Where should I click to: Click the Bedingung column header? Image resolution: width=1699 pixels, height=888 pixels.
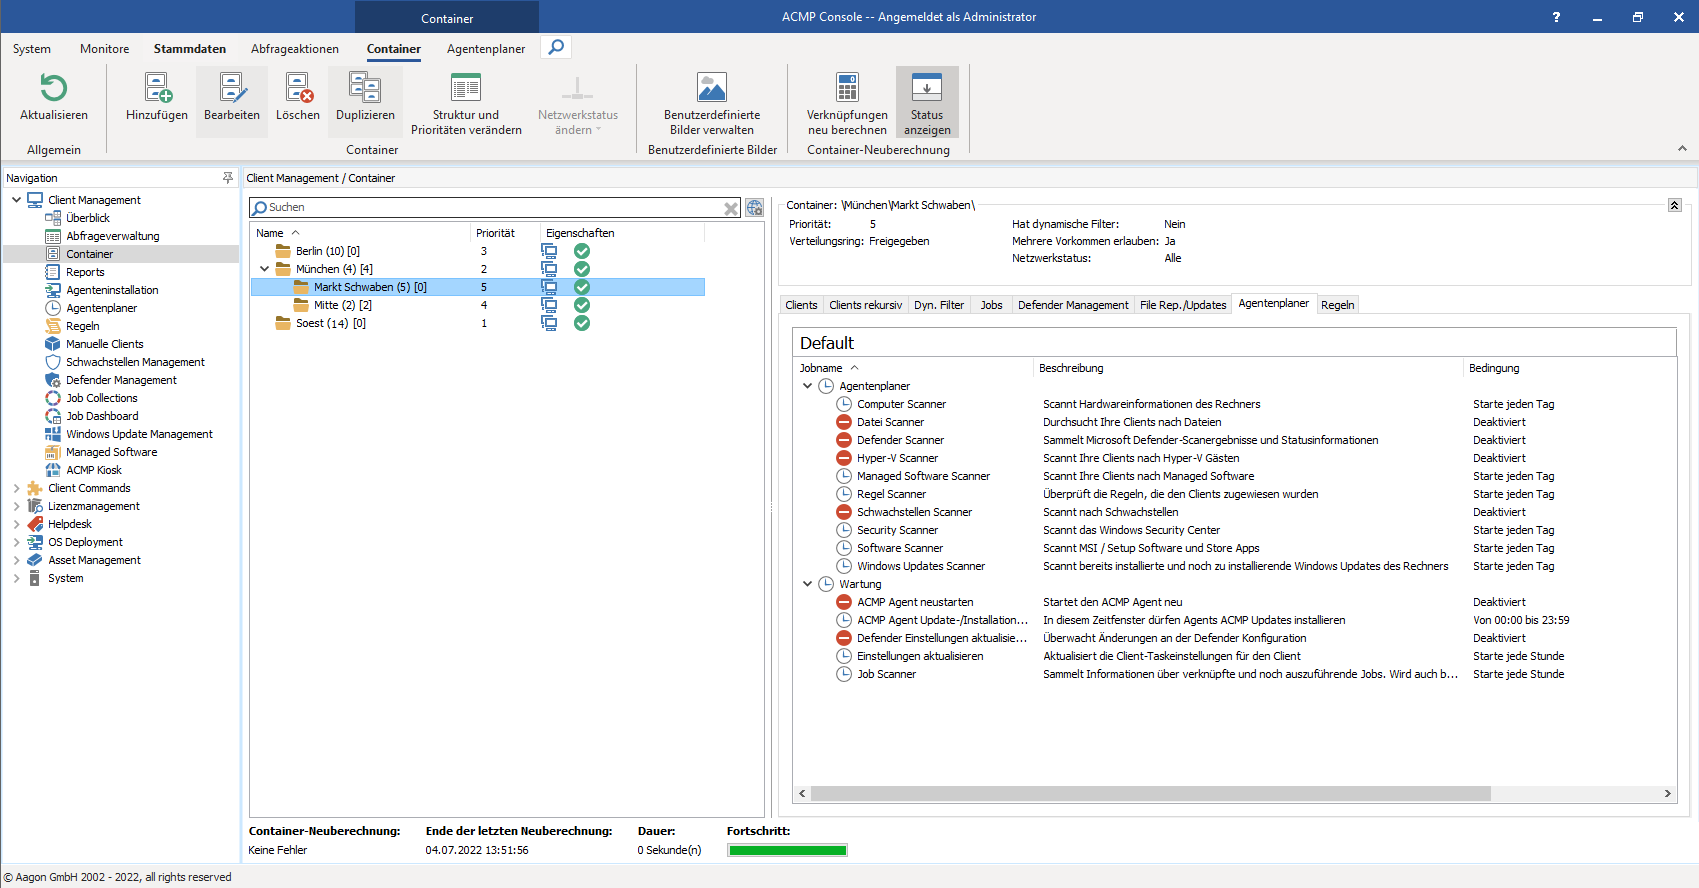coord(1494,368)
